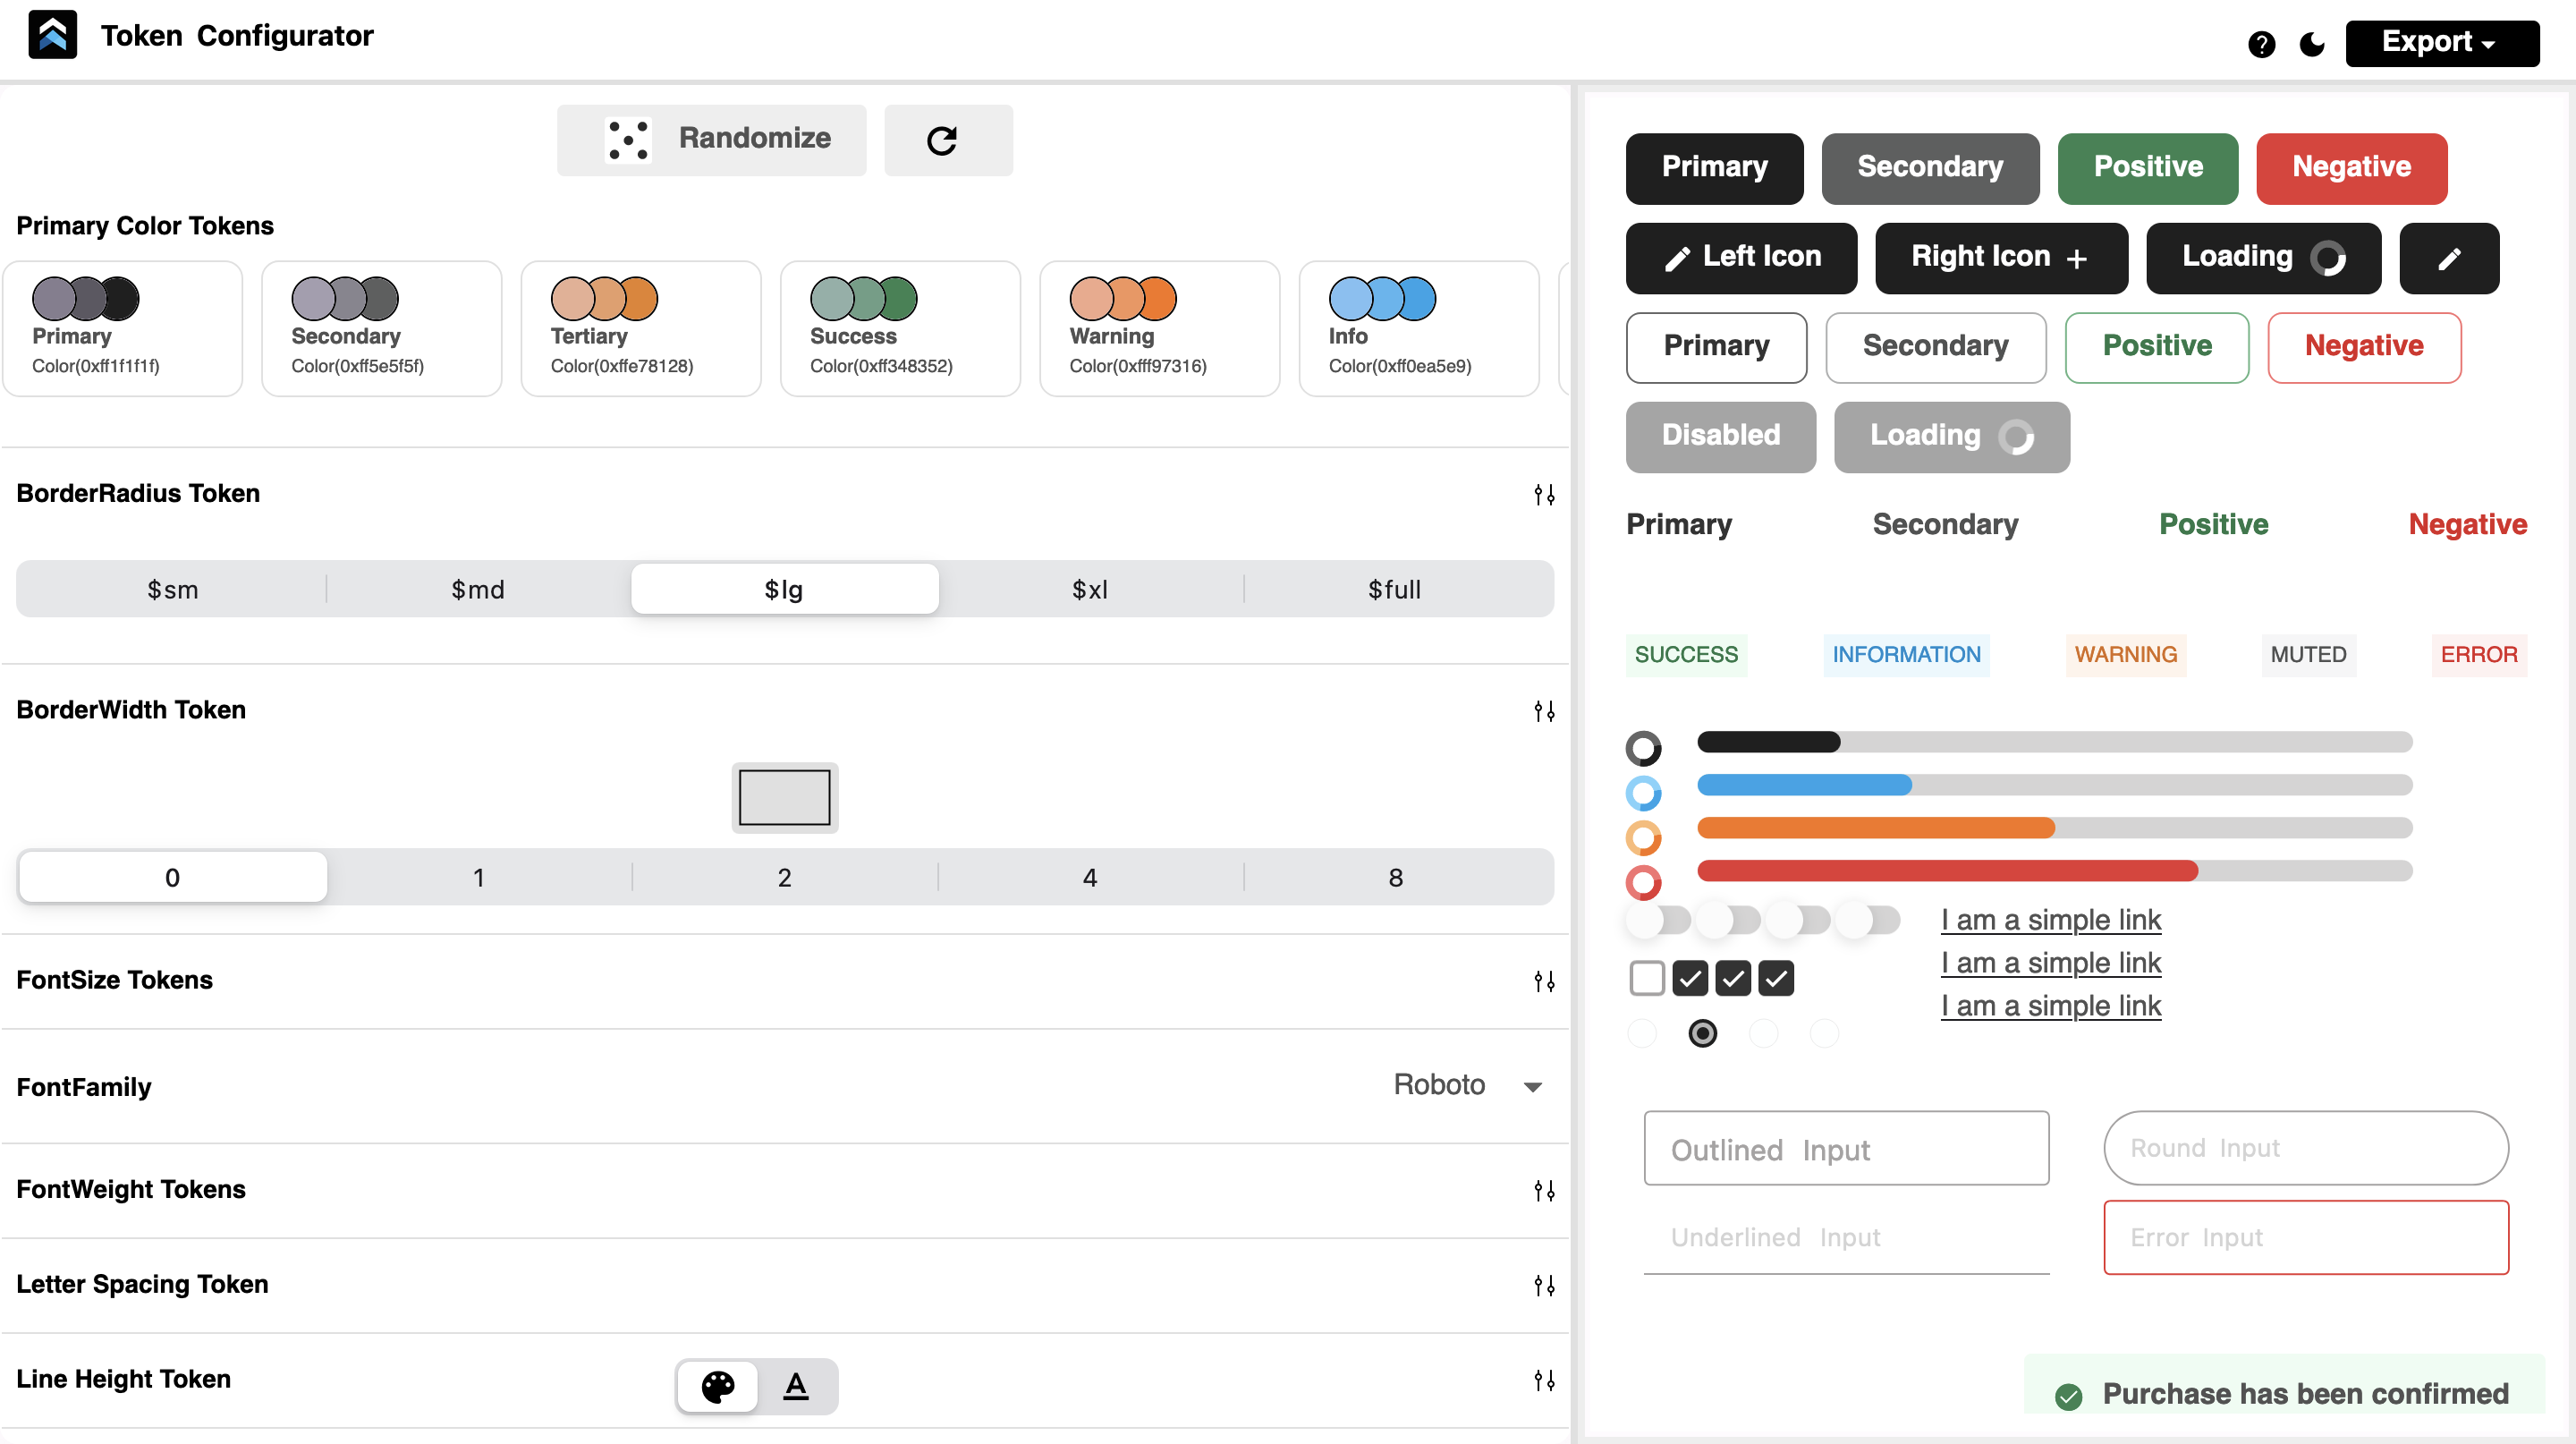Click the pencil icon-only button
The height and width of the screenshot is (1444, 2576).
pos(2448,259)
